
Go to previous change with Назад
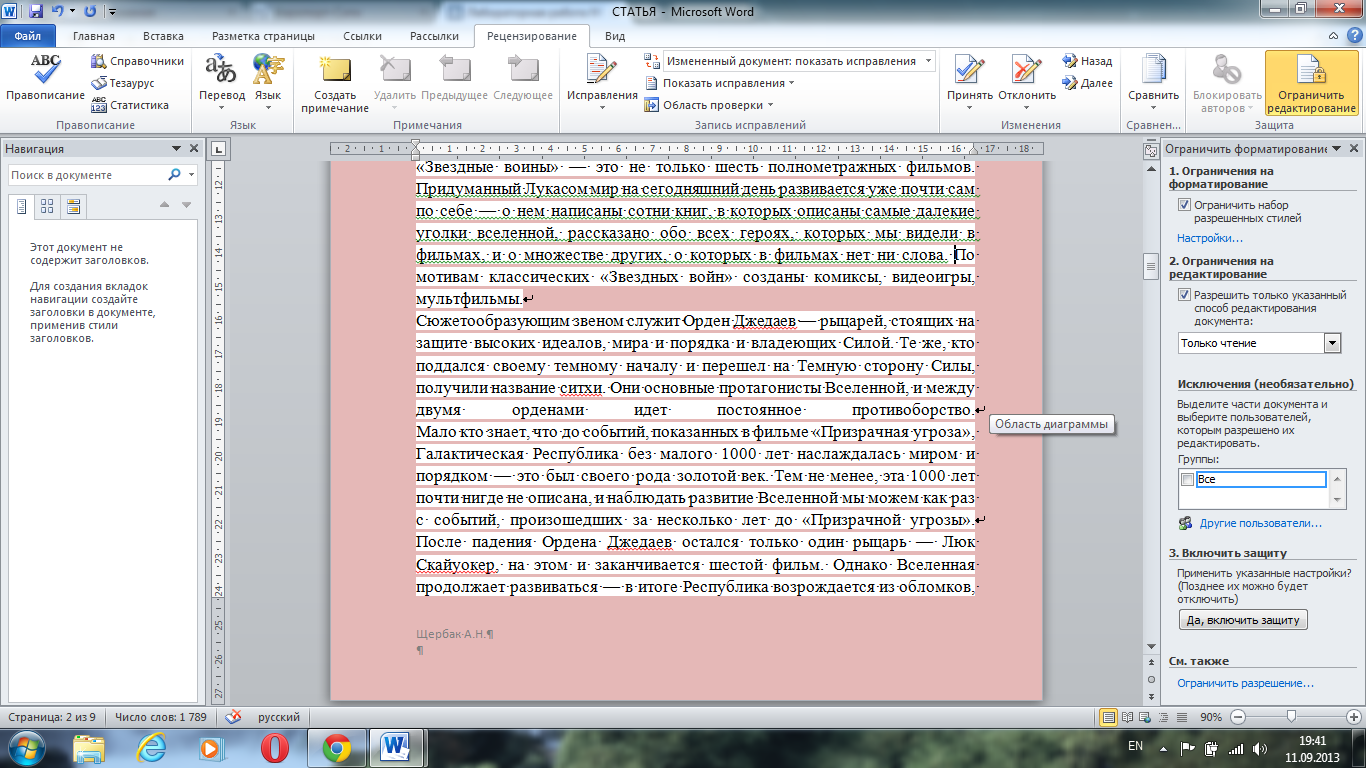coord(1087,61)
